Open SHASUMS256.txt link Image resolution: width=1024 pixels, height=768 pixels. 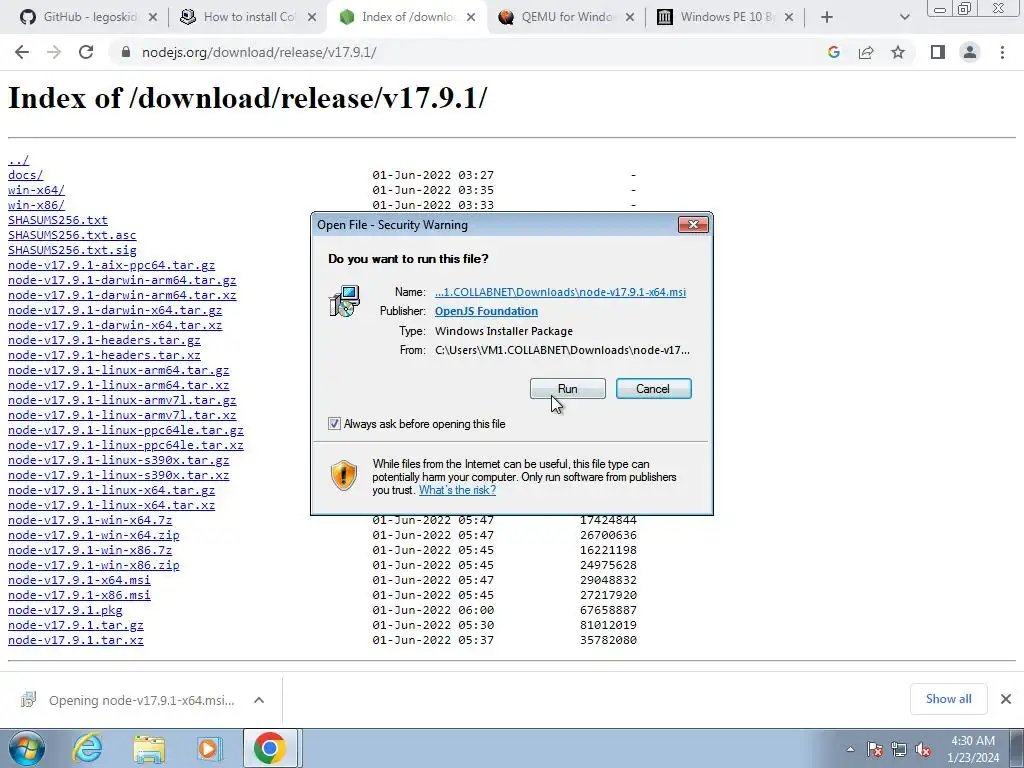click(57, 220)
